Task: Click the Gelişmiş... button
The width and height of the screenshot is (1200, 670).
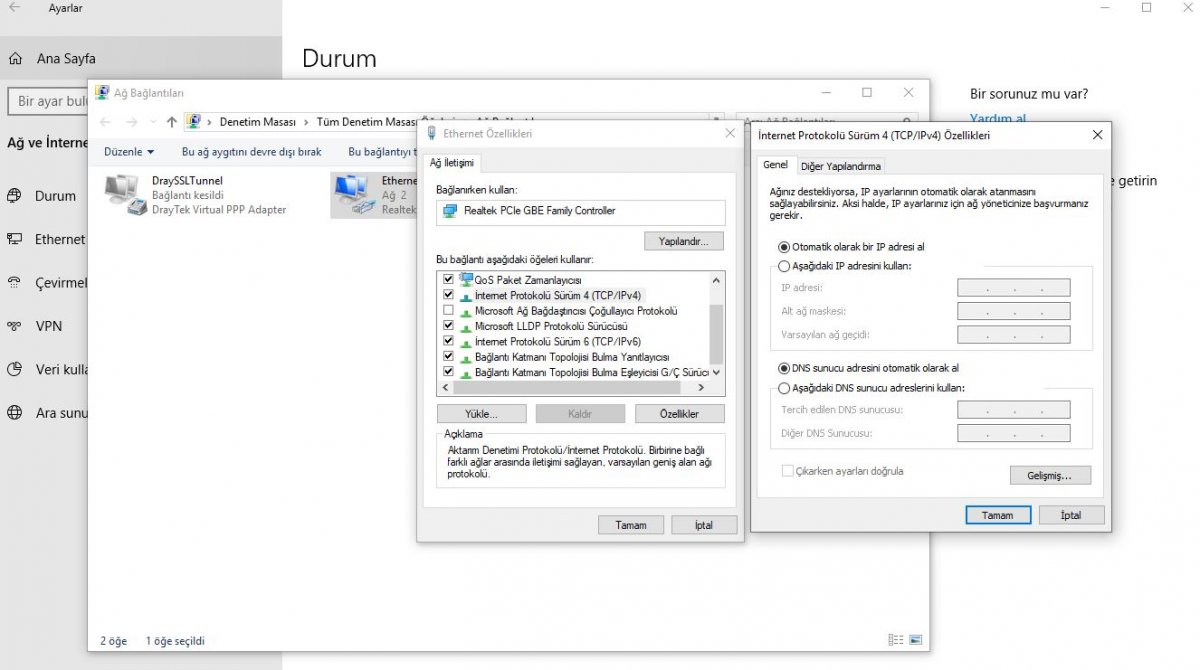Action: 1049,476
